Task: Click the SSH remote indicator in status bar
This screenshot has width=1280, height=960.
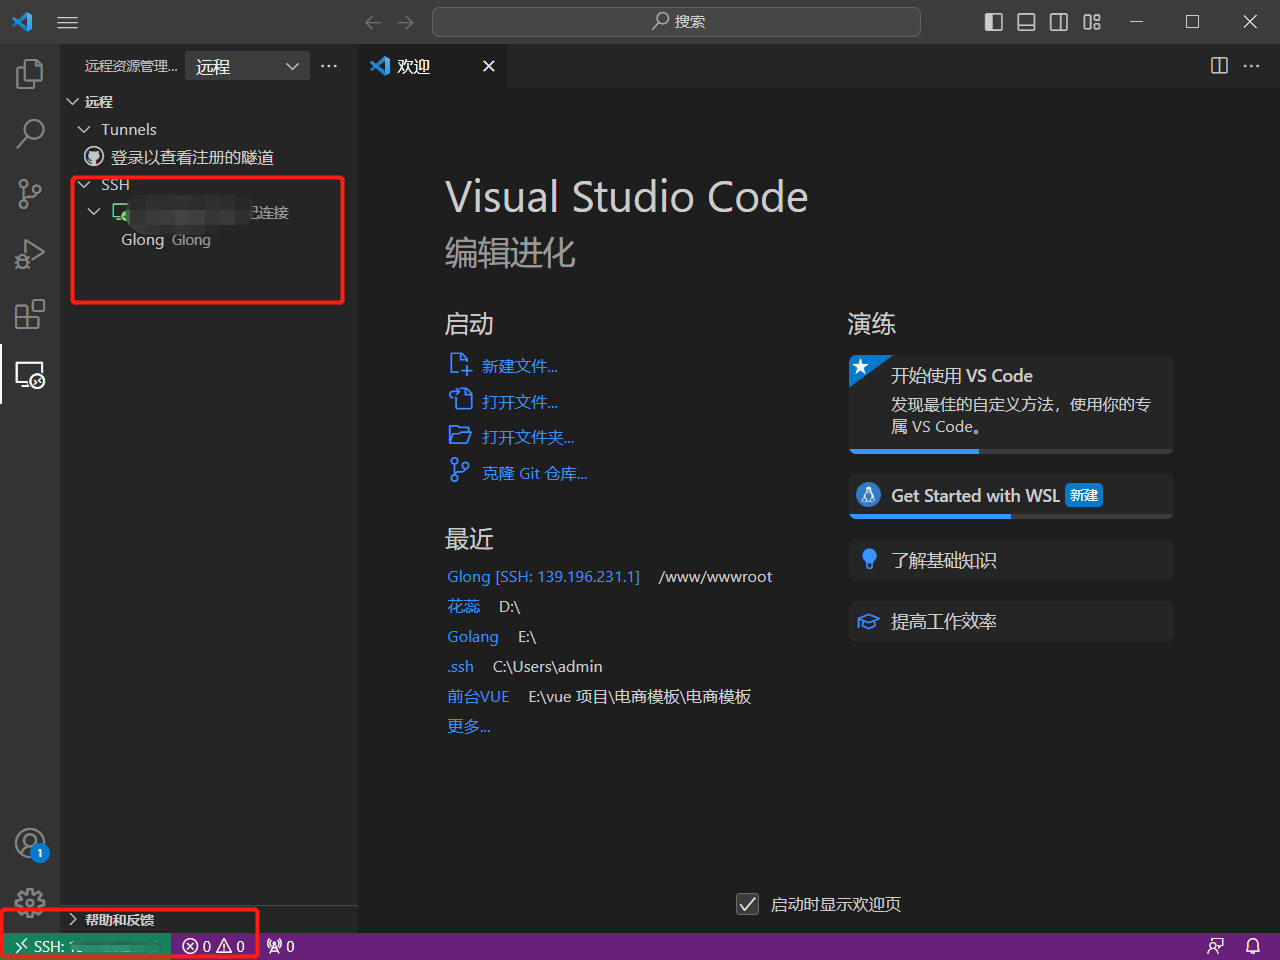Action: click(88, 946)
